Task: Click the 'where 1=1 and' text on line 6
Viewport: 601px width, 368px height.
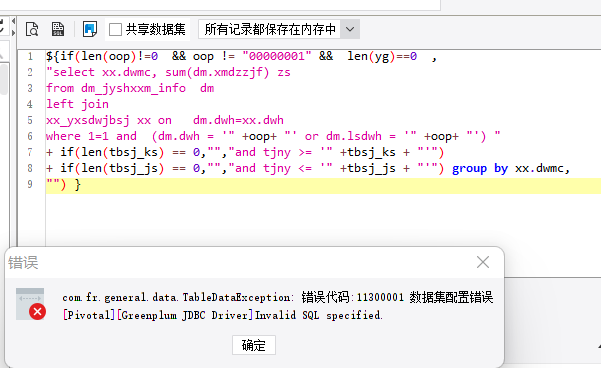Action: click(x=91, y=136)
